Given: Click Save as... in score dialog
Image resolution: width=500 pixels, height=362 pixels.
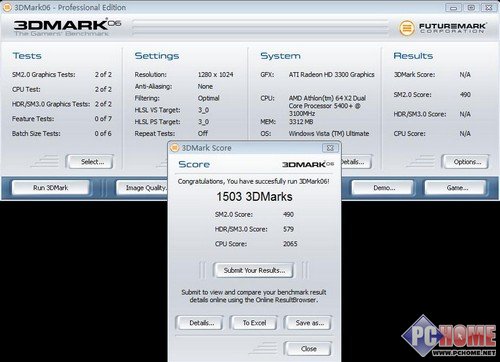Looking at the screenshot, I should coord(308,323).
